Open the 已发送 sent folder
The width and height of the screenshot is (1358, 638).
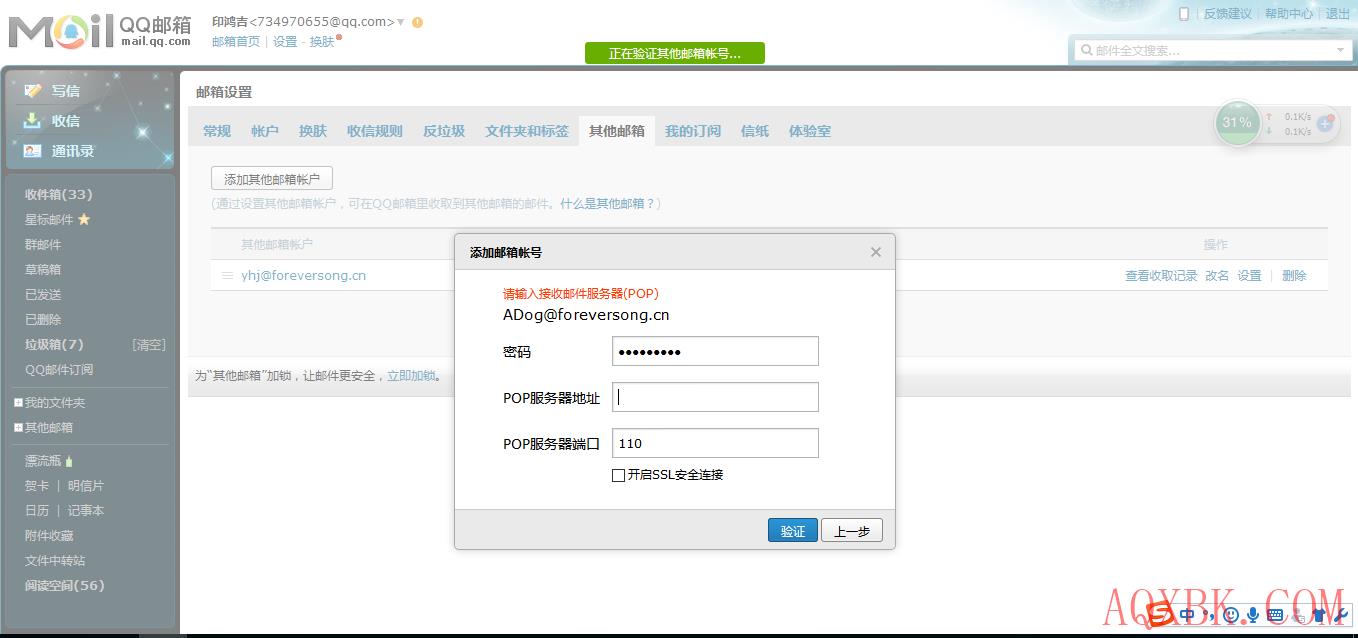[x=43, y=294]
